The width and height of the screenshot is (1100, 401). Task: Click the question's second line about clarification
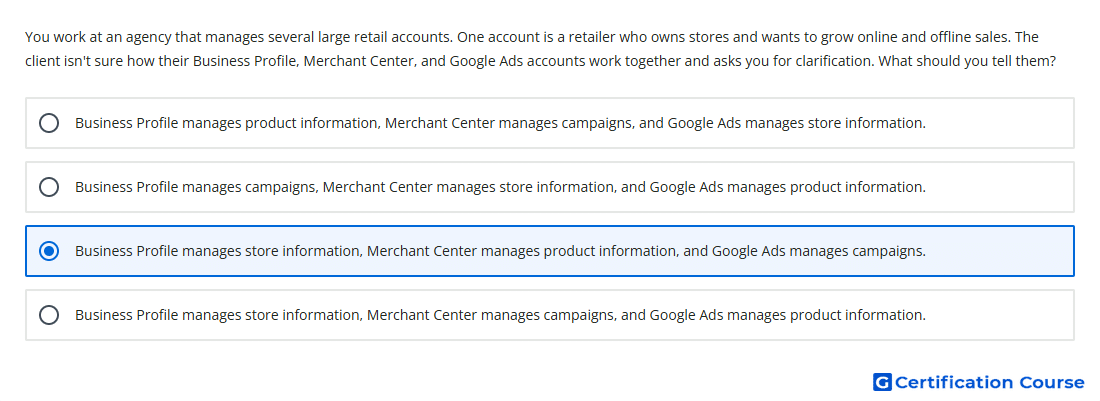point(540,61)
